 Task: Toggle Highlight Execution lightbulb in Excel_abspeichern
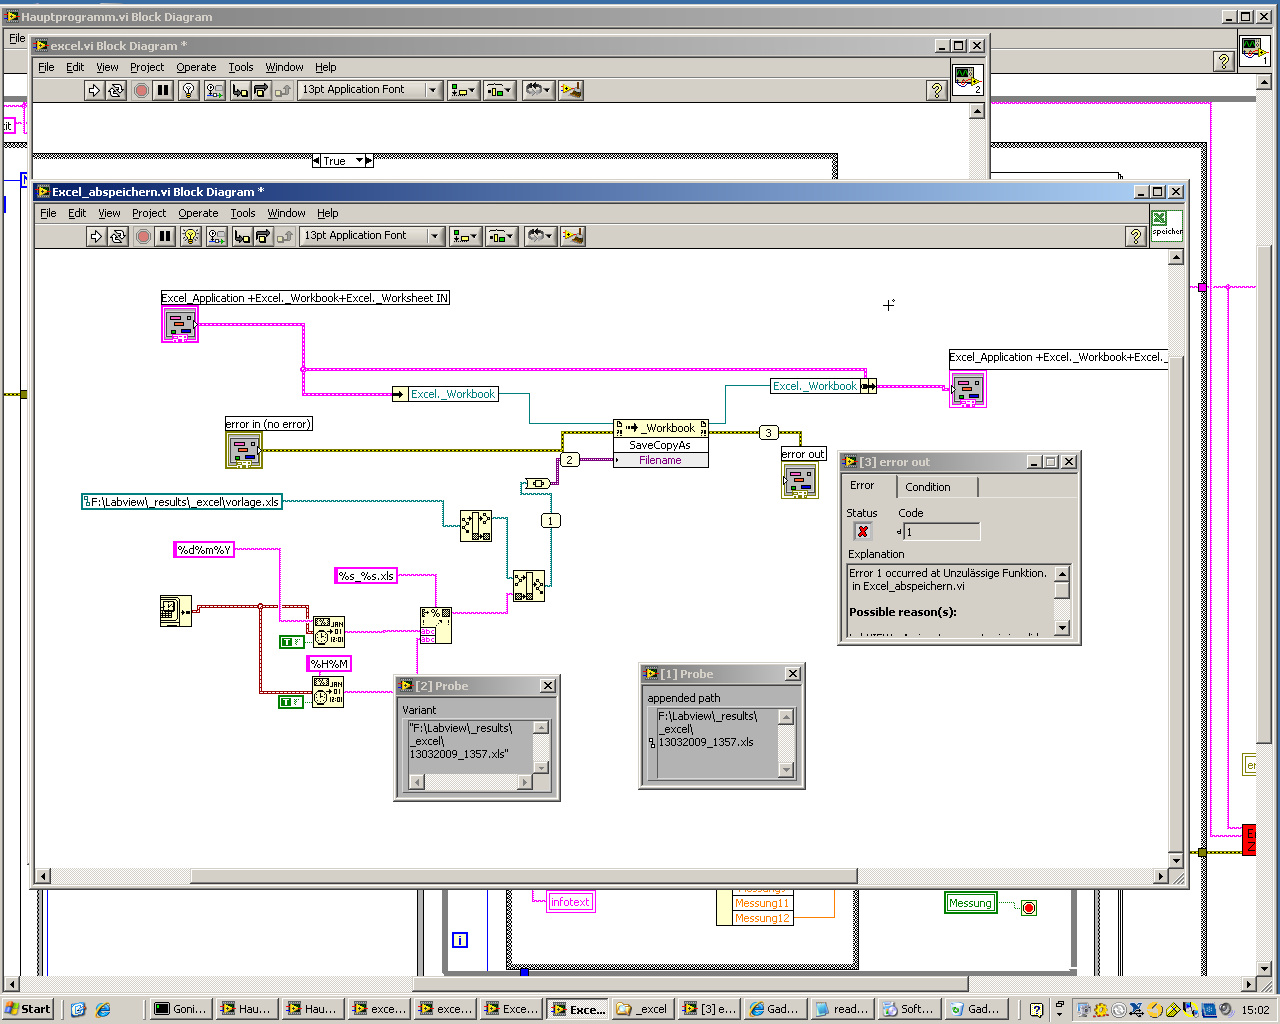[190, 236]
